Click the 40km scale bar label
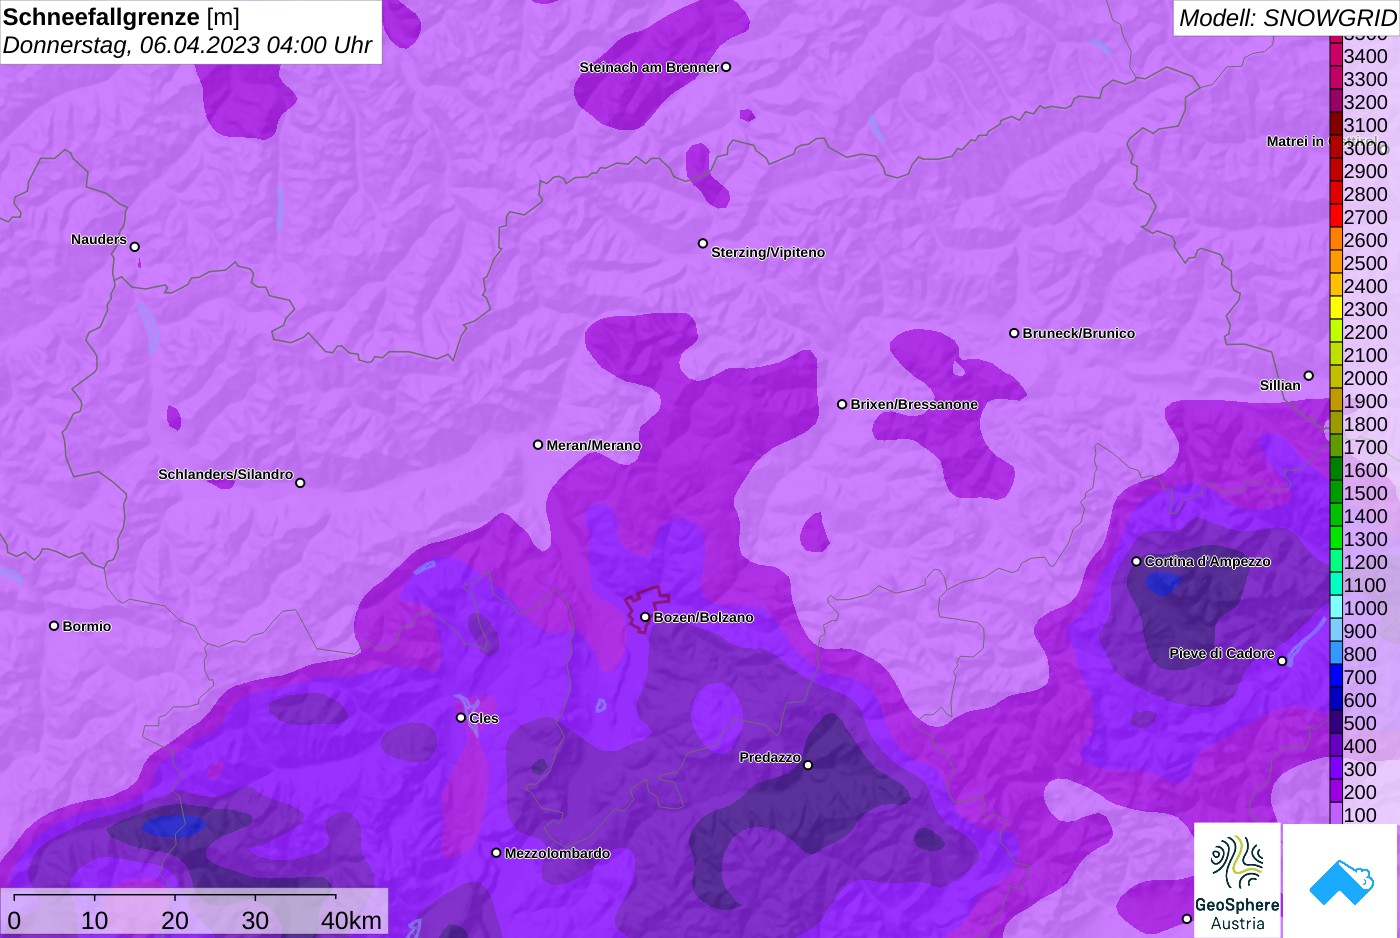Screen dimensions: 1400x938 tap(351, 920)
